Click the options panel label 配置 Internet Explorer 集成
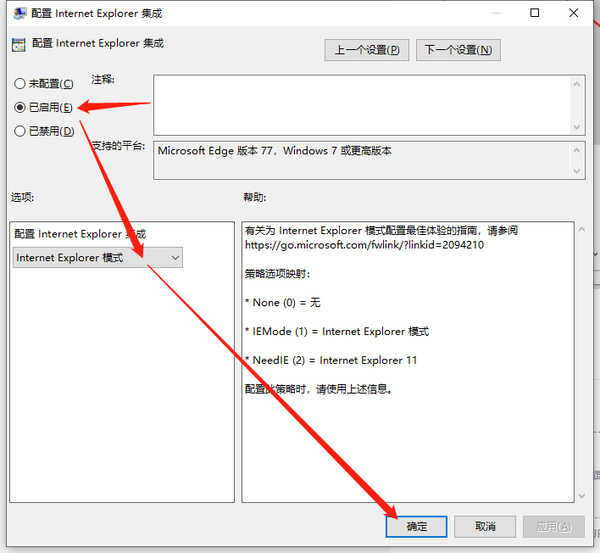Screen dimensions: 600x553 (80, 234)
